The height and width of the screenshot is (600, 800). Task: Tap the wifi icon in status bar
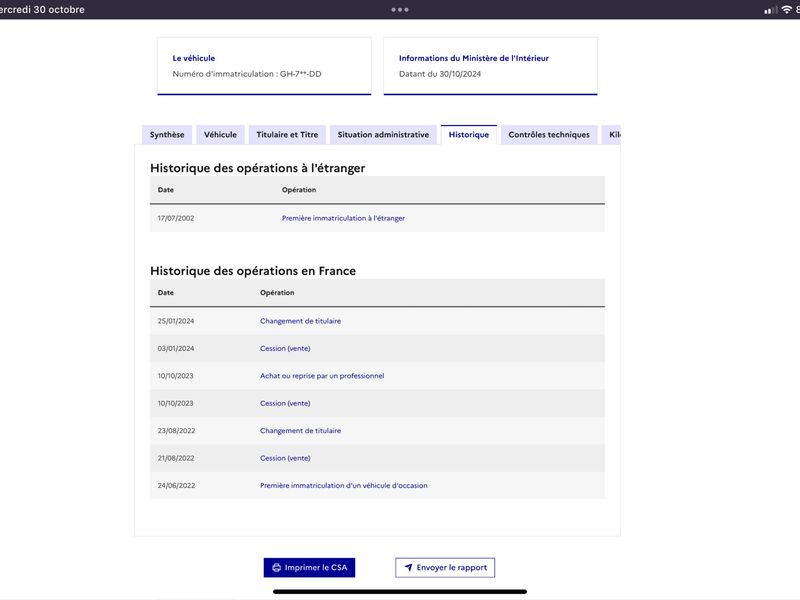pos(787,10)
